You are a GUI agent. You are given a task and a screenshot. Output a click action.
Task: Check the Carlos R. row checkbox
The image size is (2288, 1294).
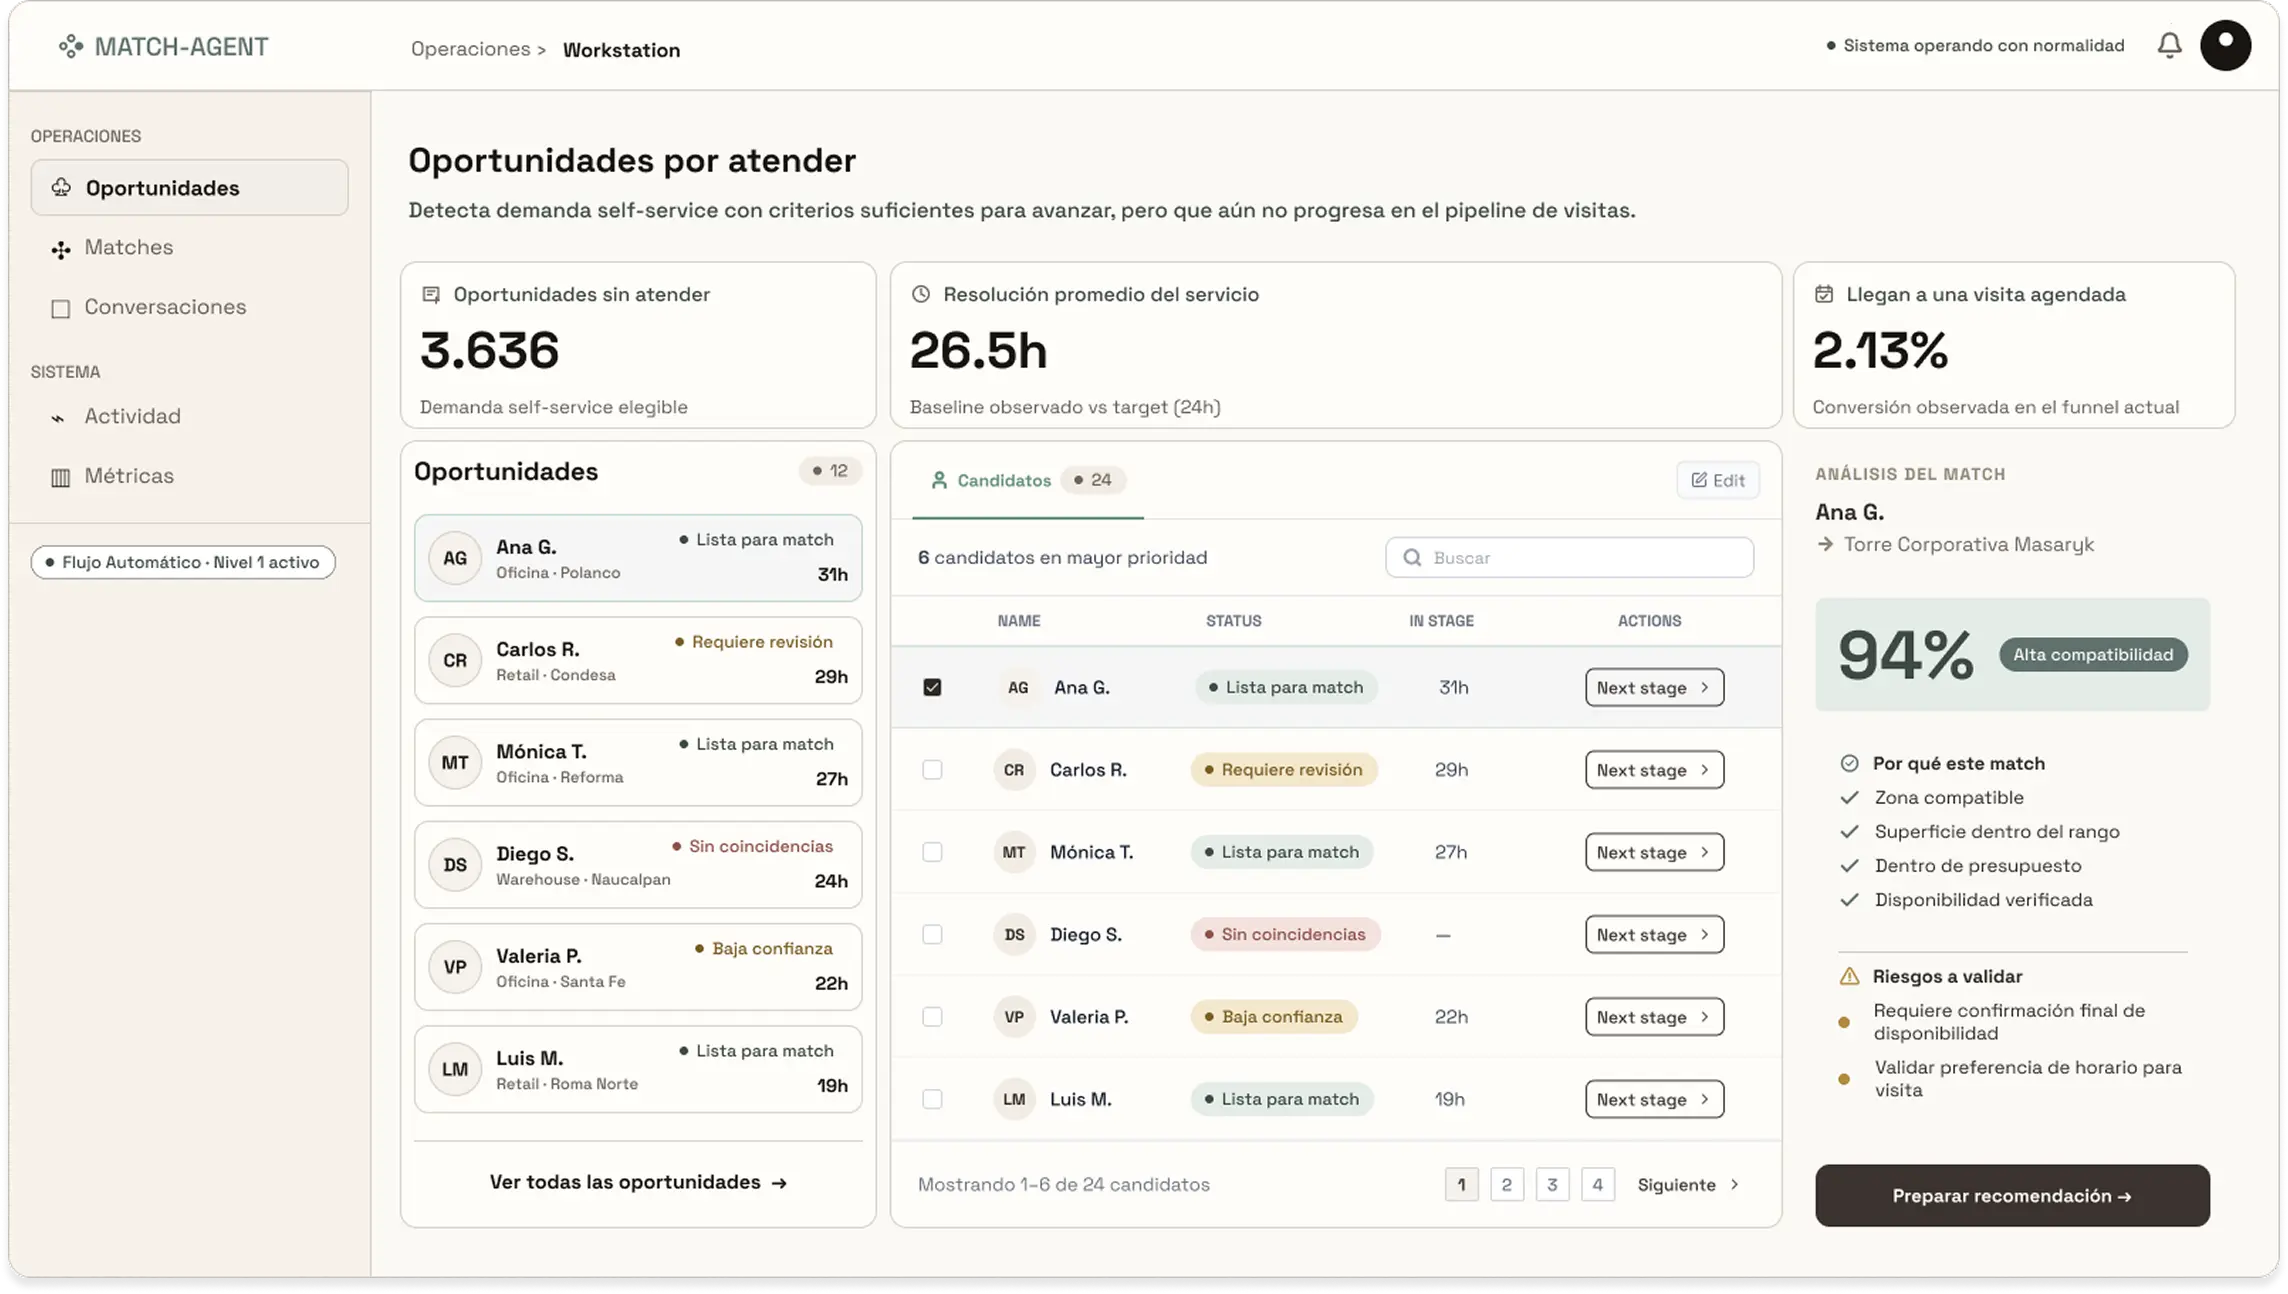tap(932, 769)
